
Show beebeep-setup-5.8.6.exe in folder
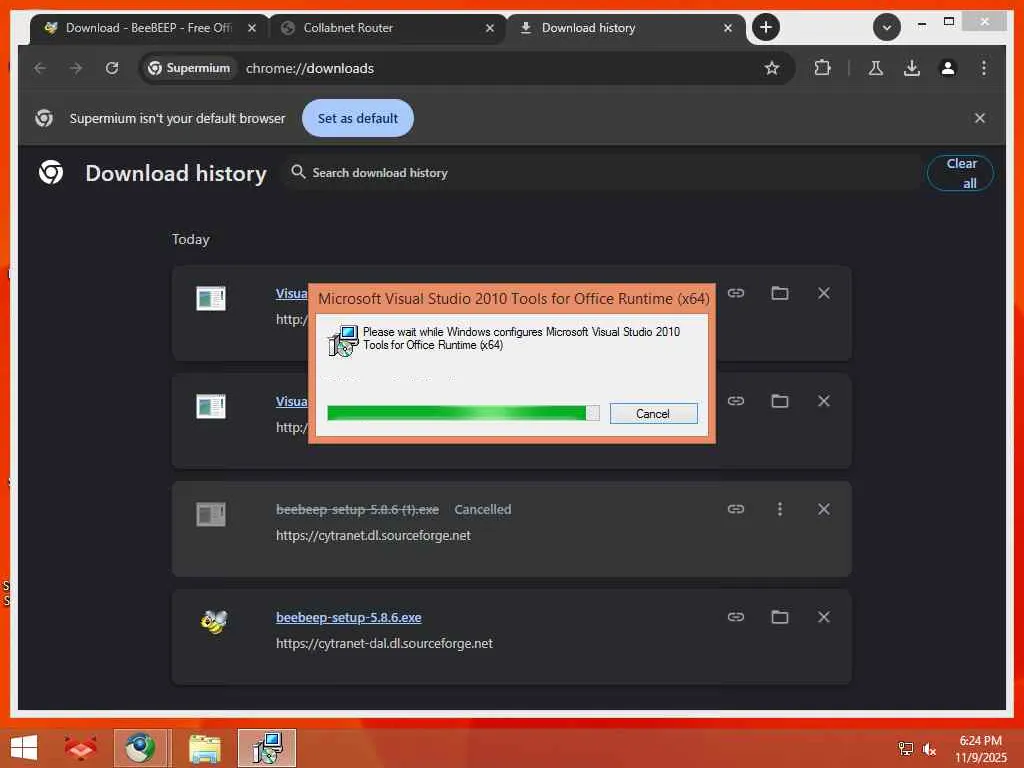(780, 616)
